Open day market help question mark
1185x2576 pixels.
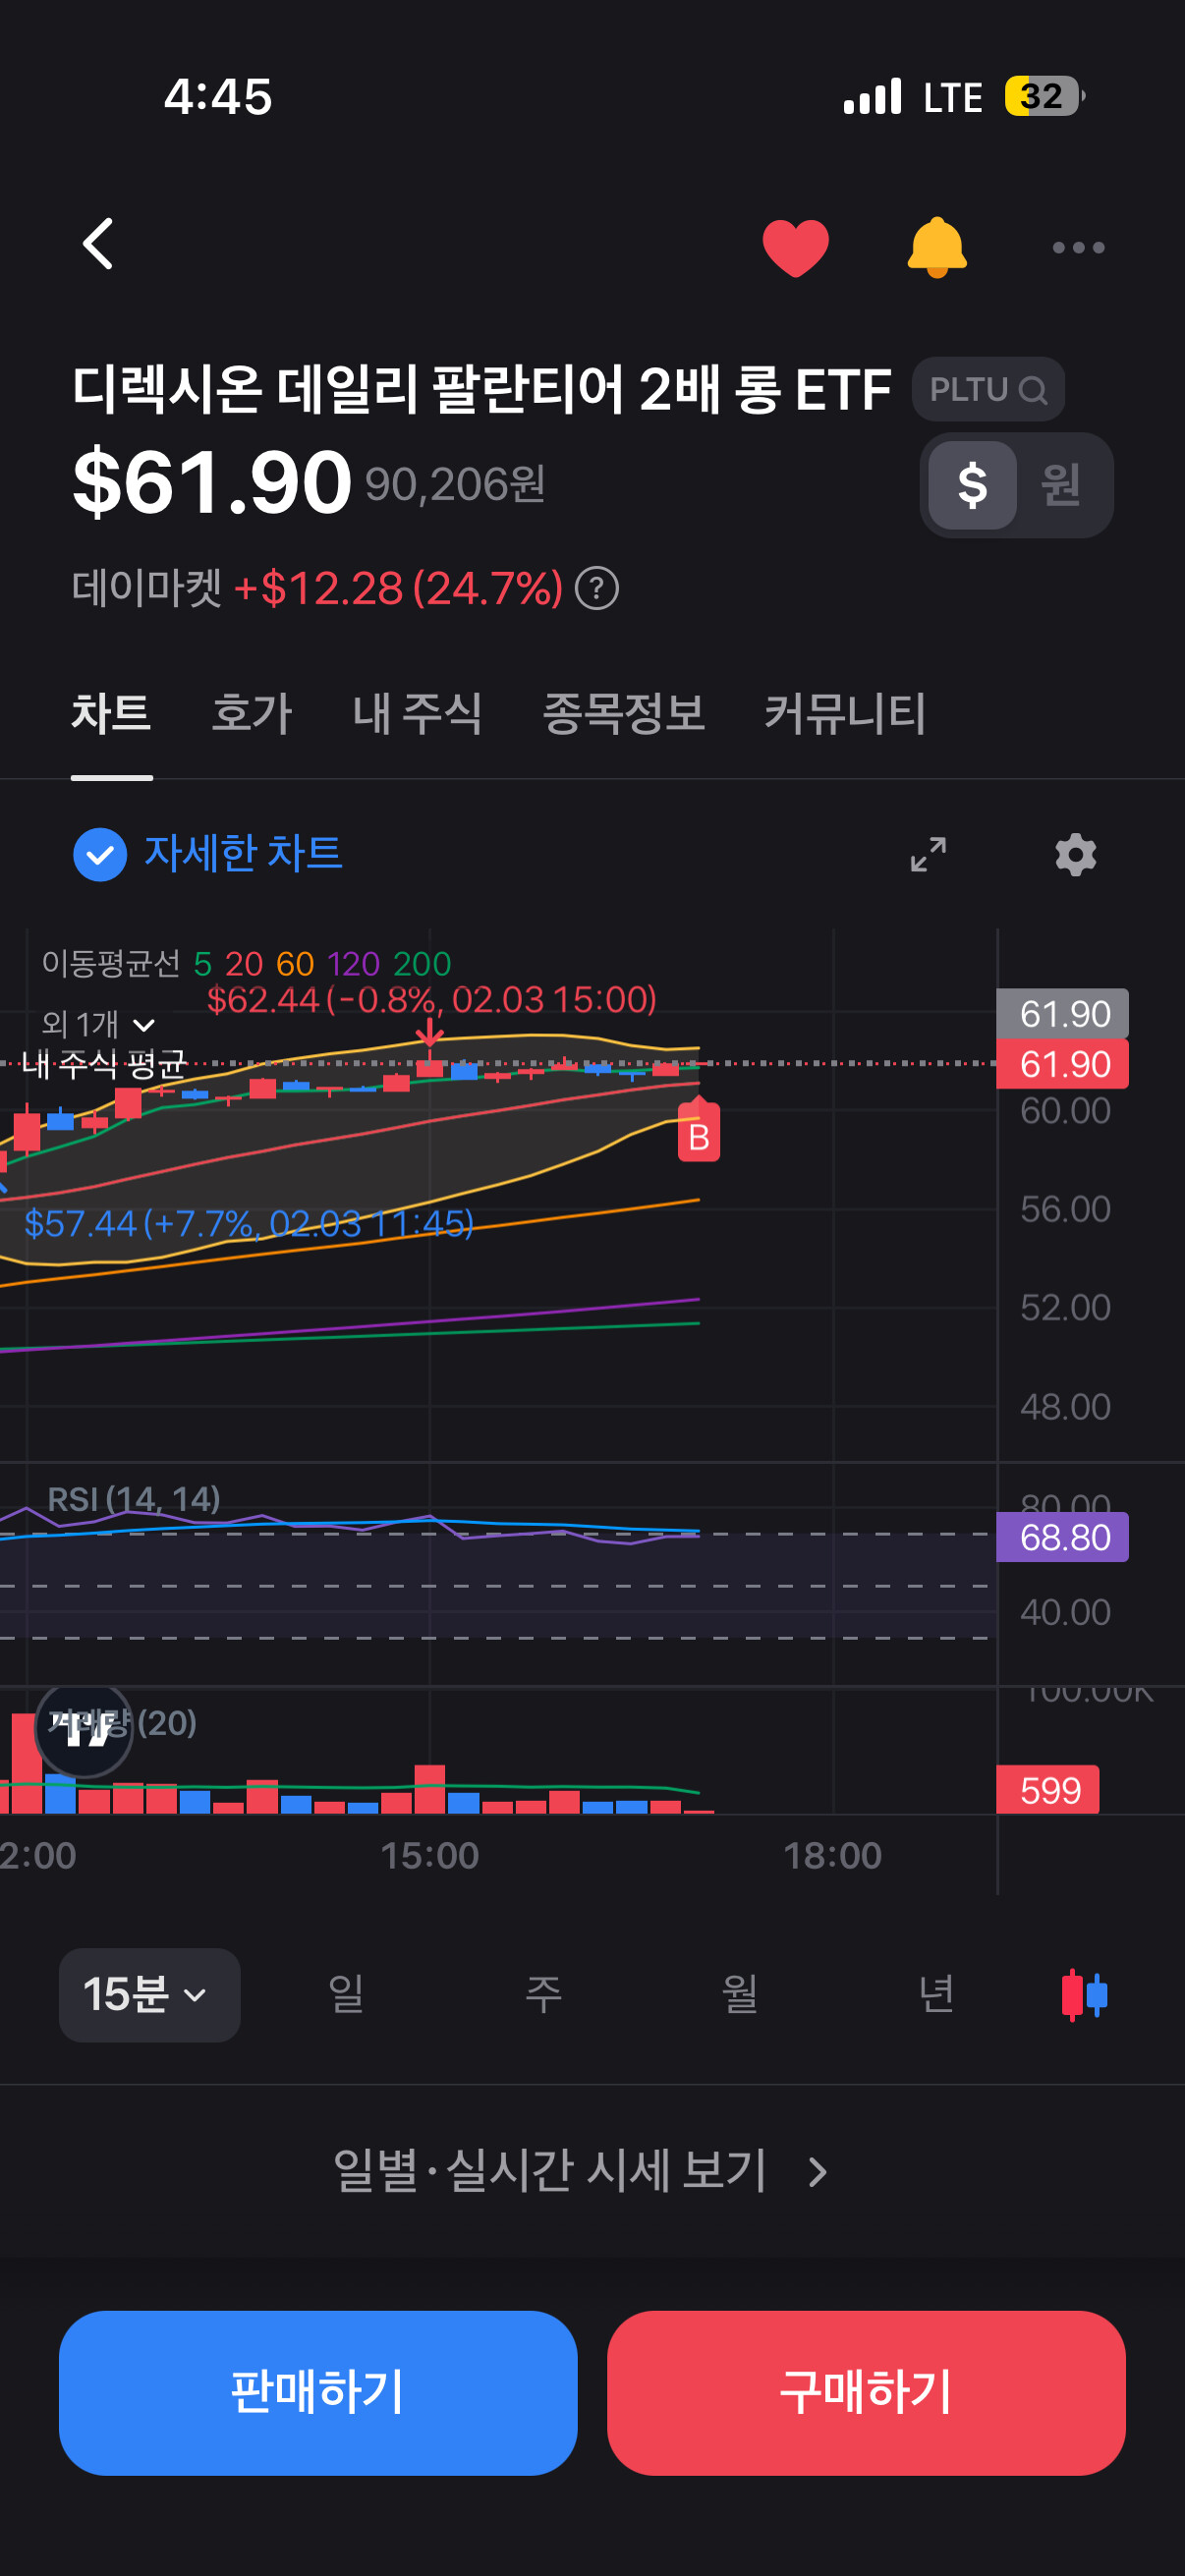point(597,588)
